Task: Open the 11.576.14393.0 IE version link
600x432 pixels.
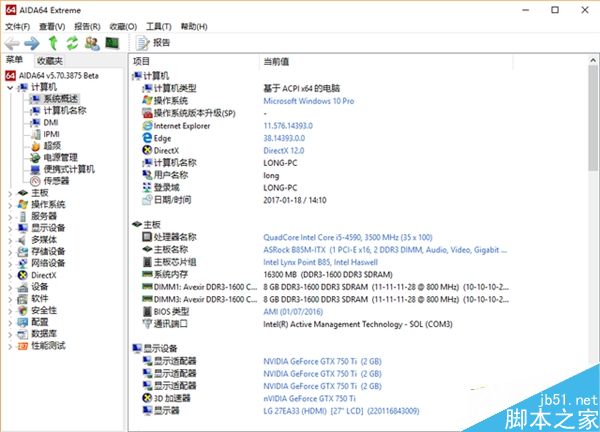Action: [x=288, y=126]
